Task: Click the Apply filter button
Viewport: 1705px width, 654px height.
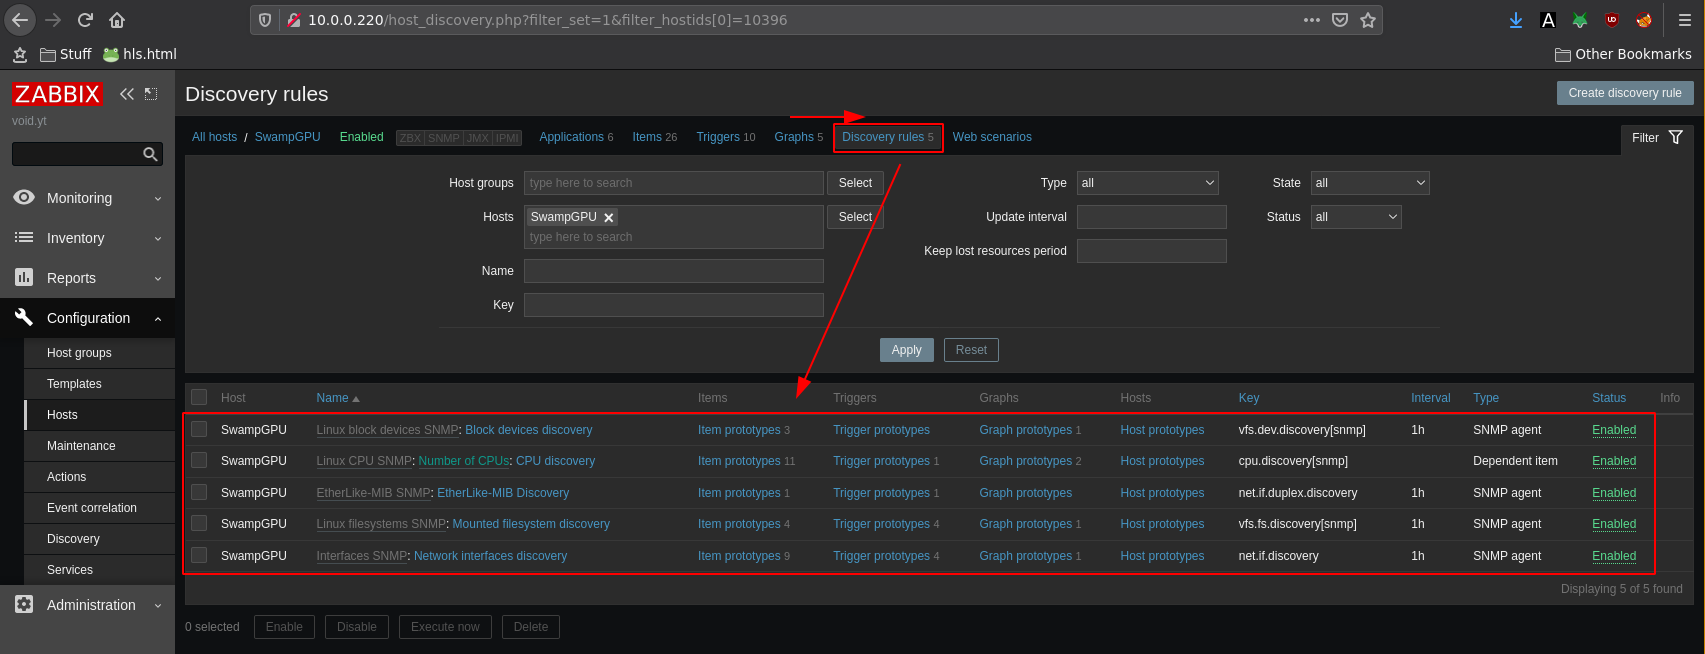Action: point(907,350)
